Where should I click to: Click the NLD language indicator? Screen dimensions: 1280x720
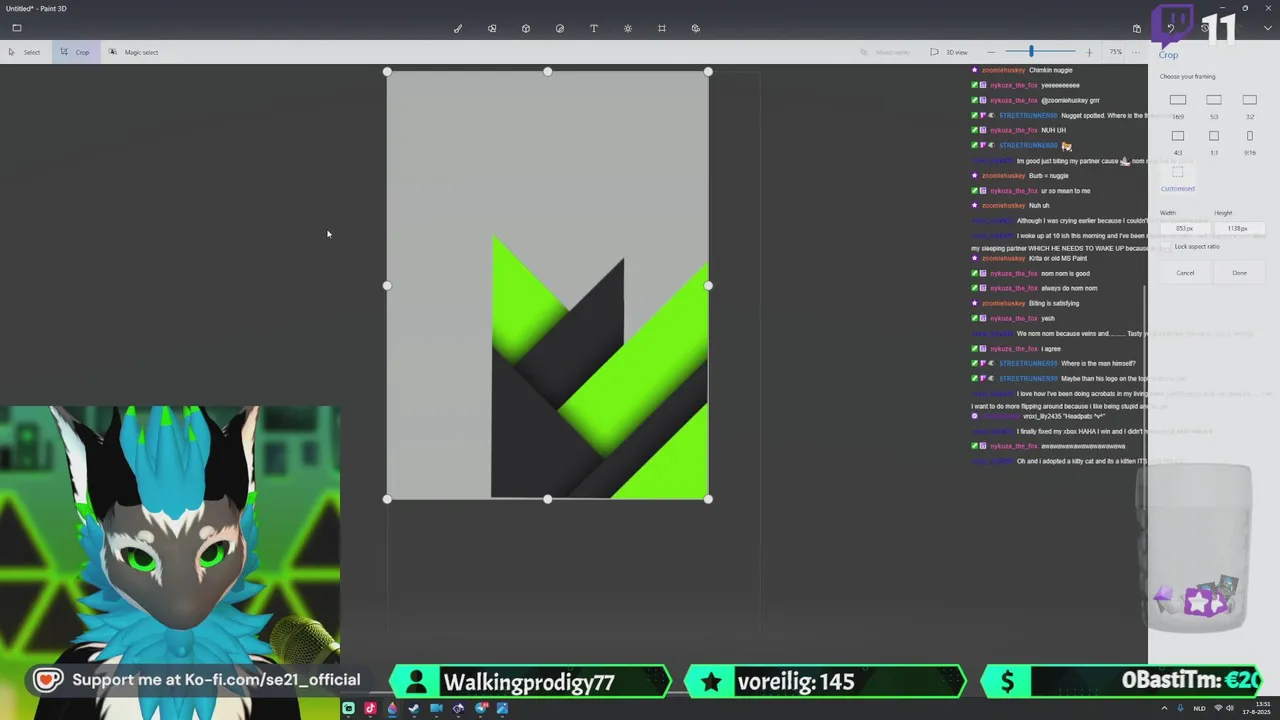coord(1199,709)
